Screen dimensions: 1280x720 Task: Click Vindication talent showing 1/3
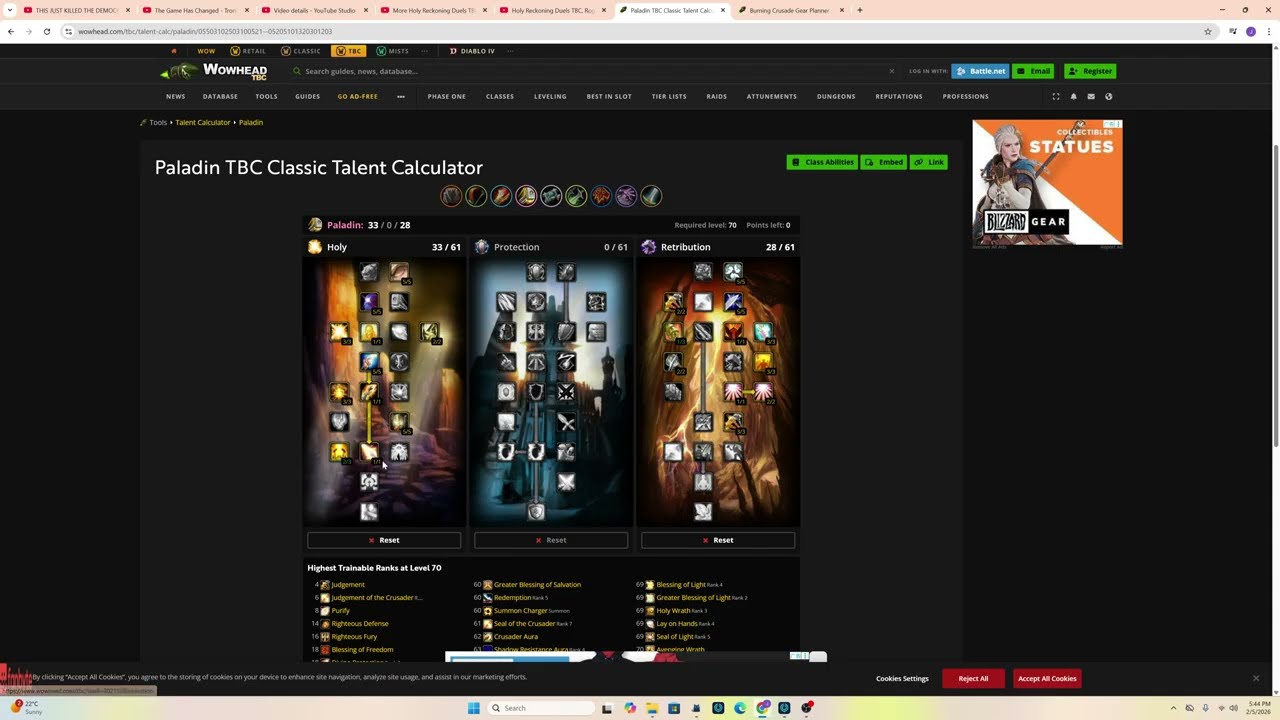coord(673,332)
